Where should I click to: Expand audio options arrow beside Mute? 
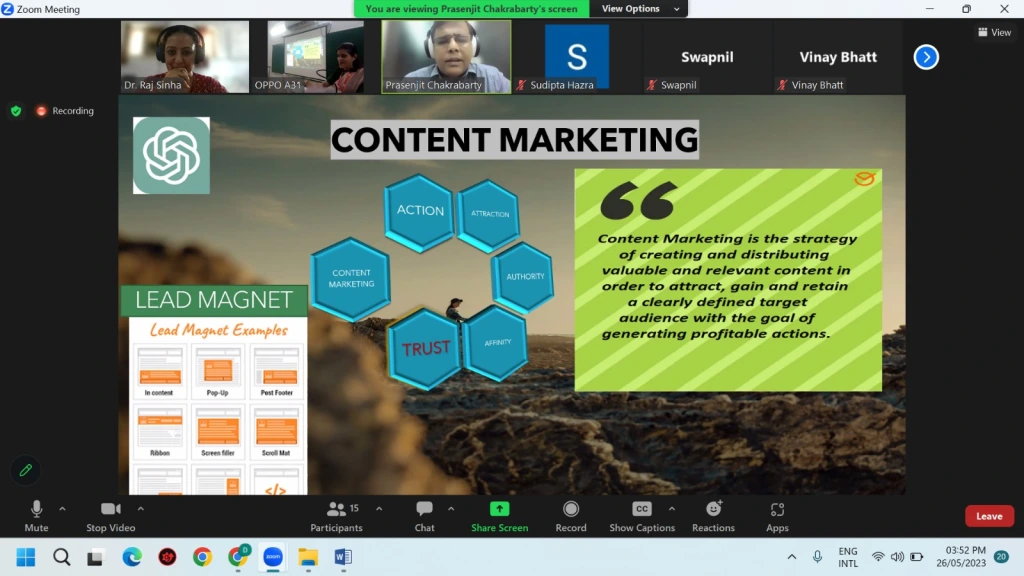click(62, 508)
